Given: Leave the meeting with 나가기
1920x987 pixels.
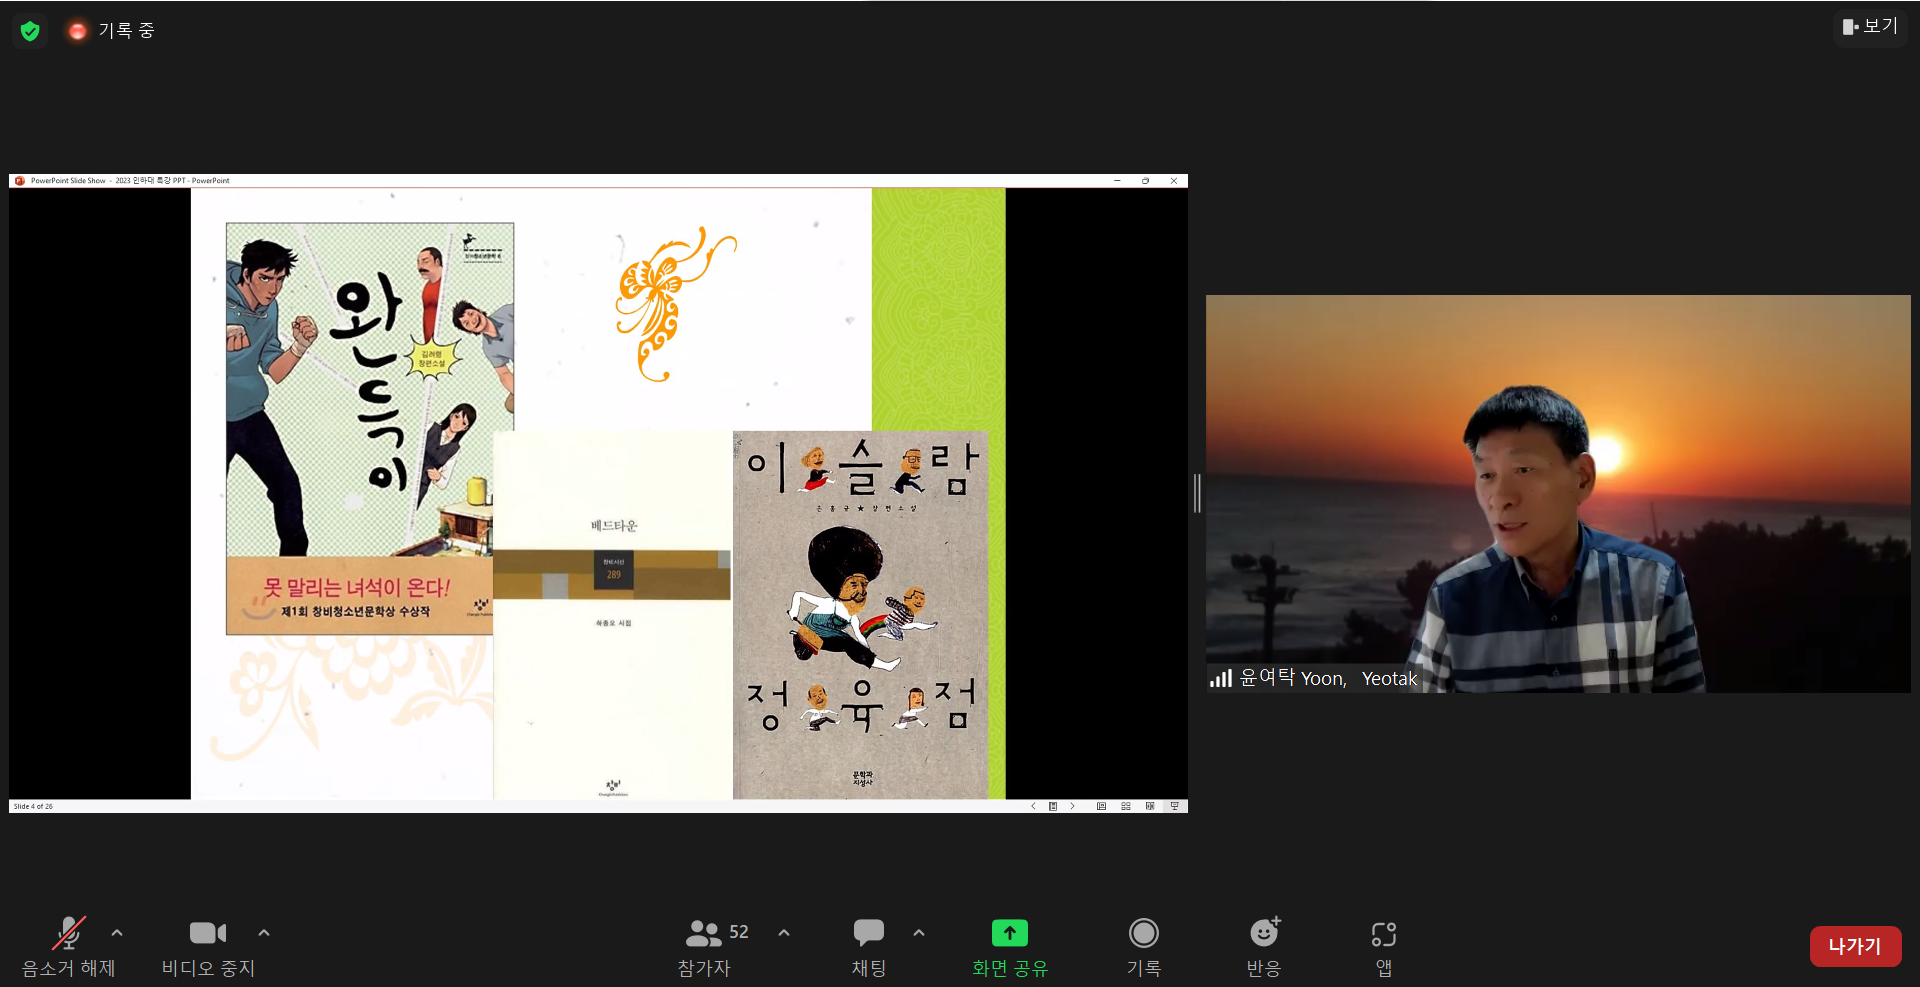Looking at the screenshot, I should pyautogui.click(x=1855, y=946).
